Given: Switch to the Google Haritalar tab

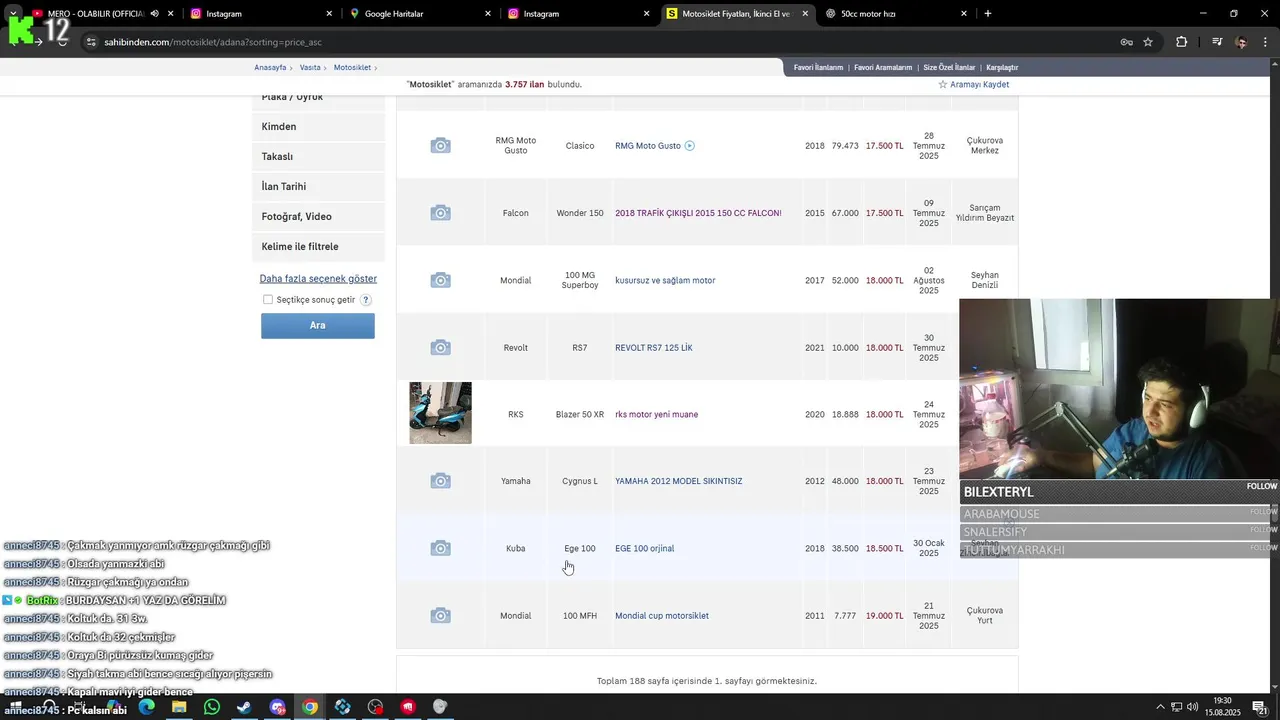Looking at the screenshot, I should click(420, 14).
